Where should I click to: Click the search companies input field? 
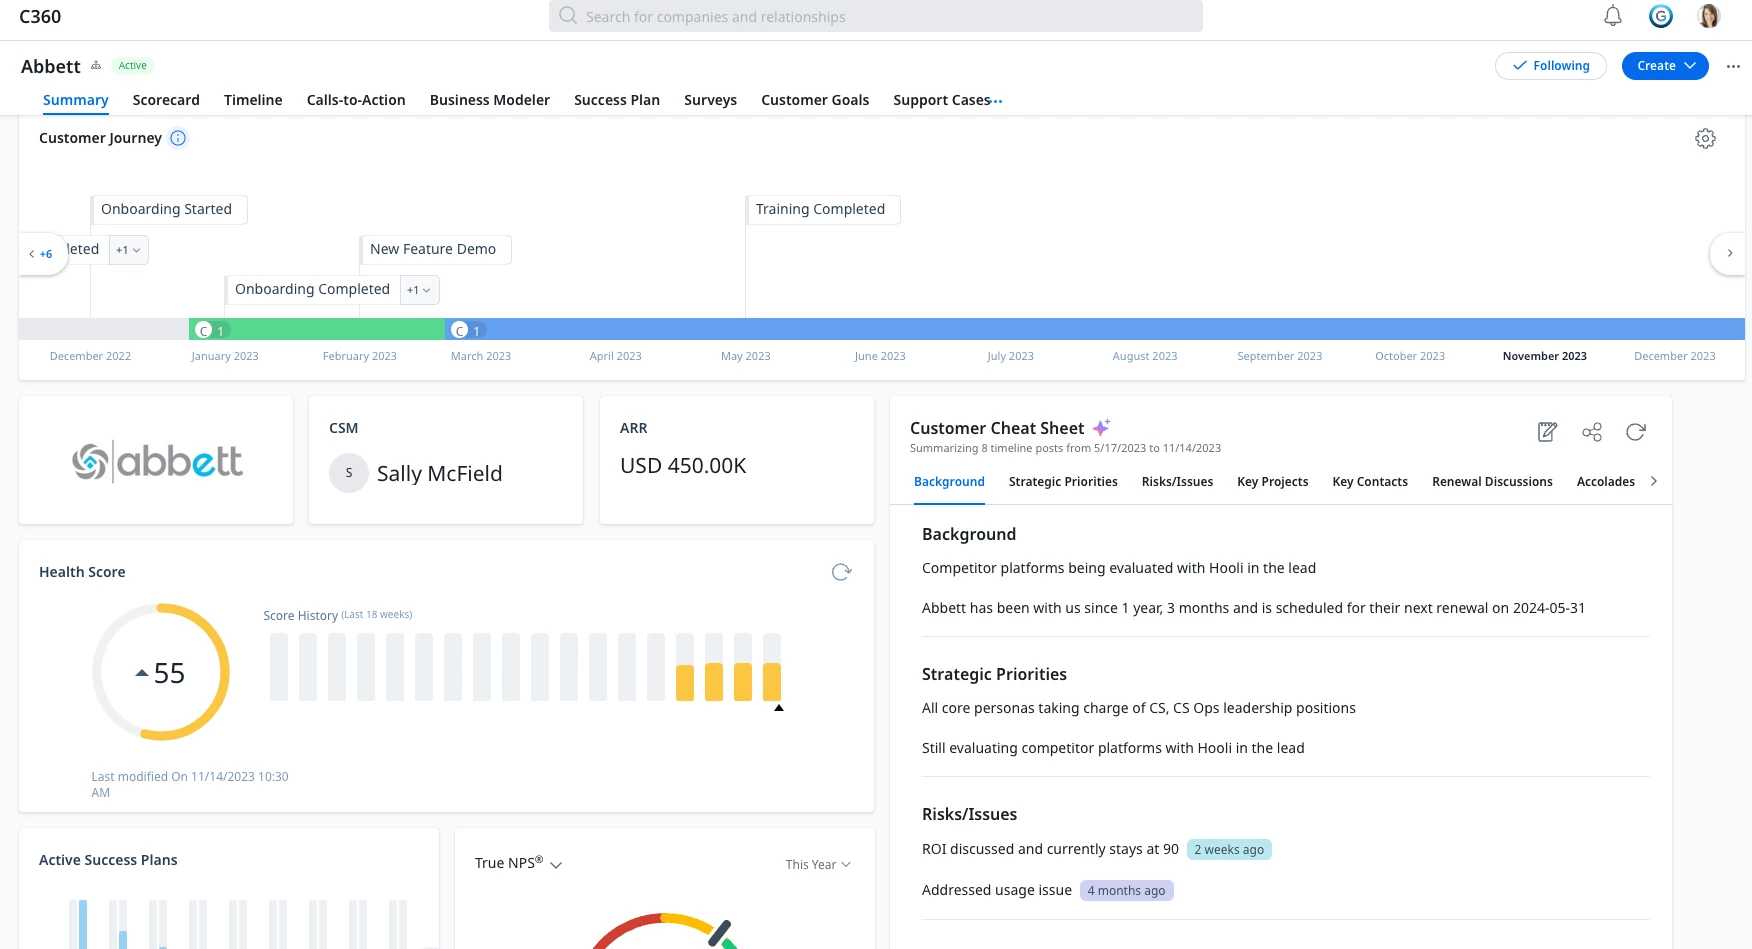click(875, 16)
